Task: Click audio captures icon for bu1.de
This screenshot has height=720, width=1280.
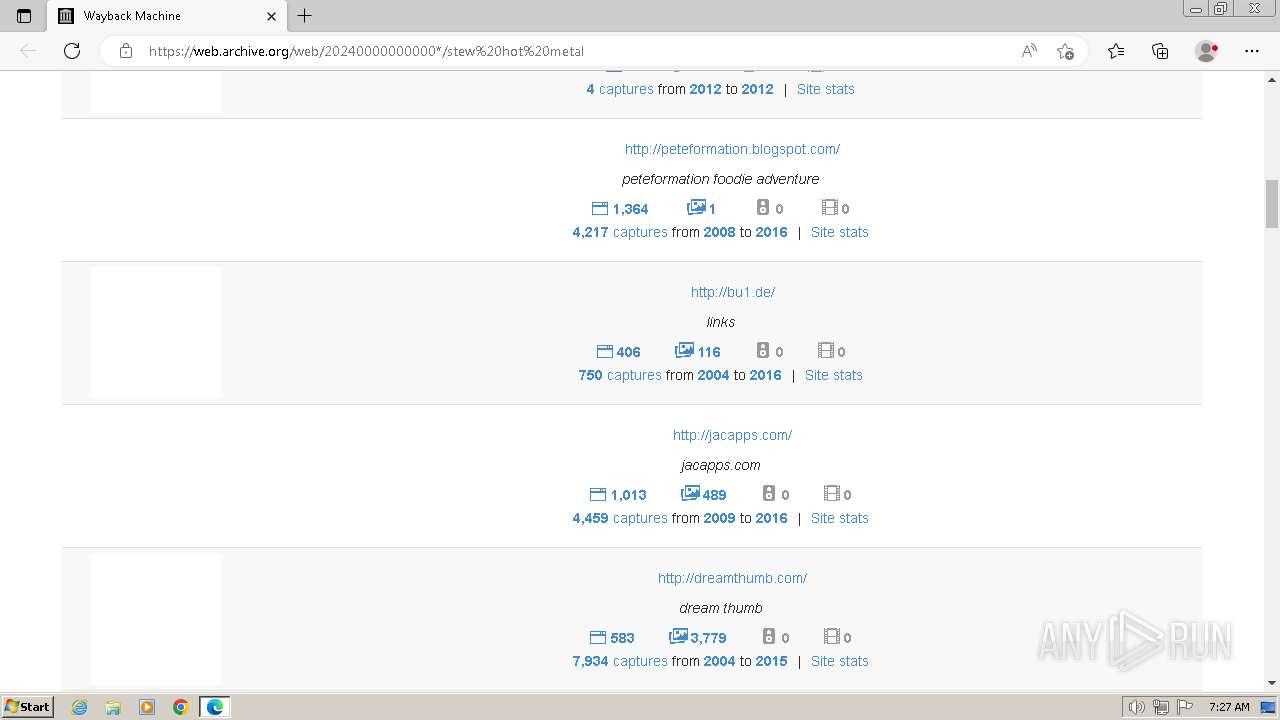Action: (x=763, y=351)
